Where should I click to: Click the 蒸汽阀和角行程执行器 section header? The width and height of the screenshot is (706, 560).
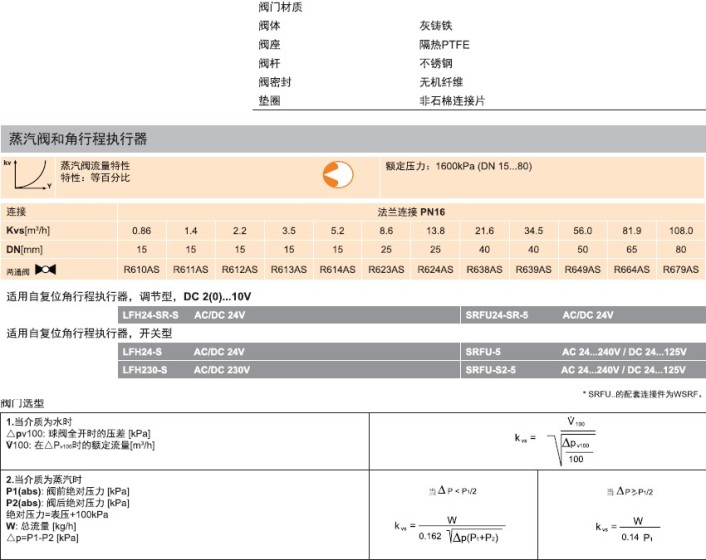[x=78, y=138]
